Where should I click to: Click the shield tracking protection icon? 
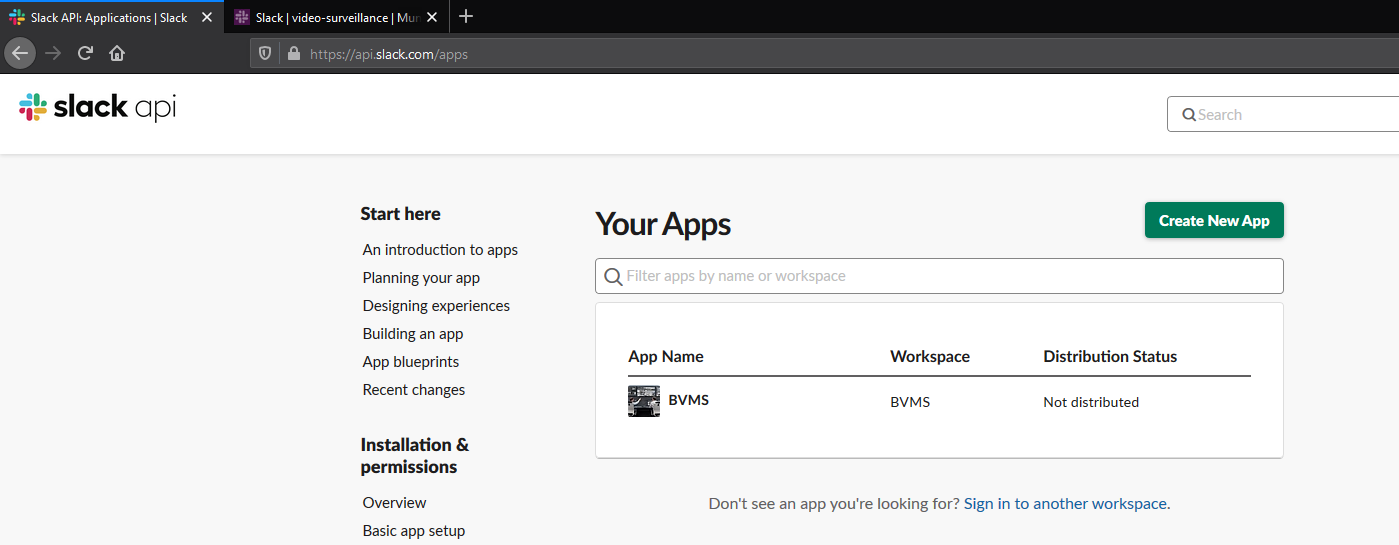[265, 54]
